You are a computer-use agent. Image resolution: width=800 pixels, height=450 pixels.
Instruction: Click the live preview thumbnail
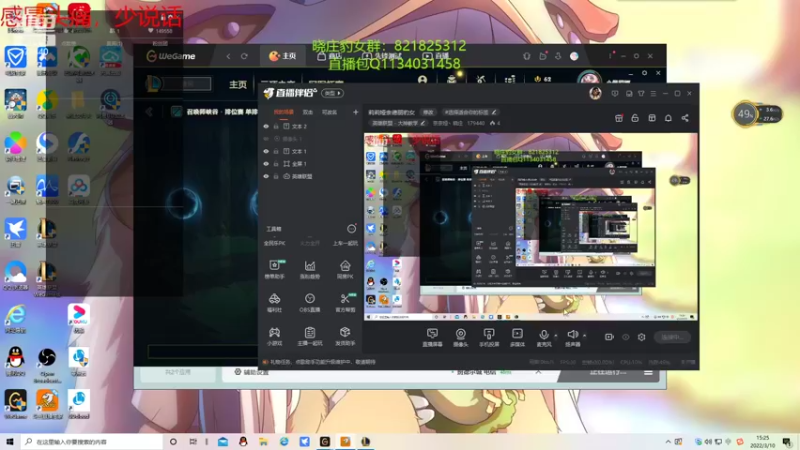coord(531,227)
